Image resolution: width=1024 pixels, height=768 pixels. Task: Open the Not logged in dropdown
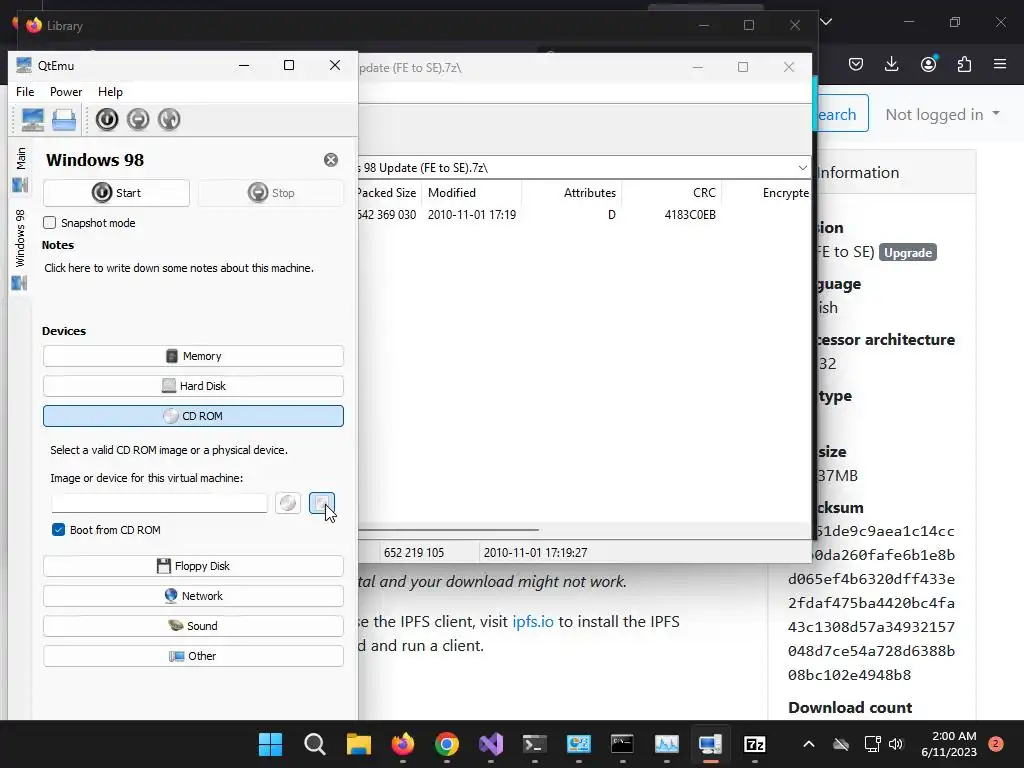click(x=942, y=114)
